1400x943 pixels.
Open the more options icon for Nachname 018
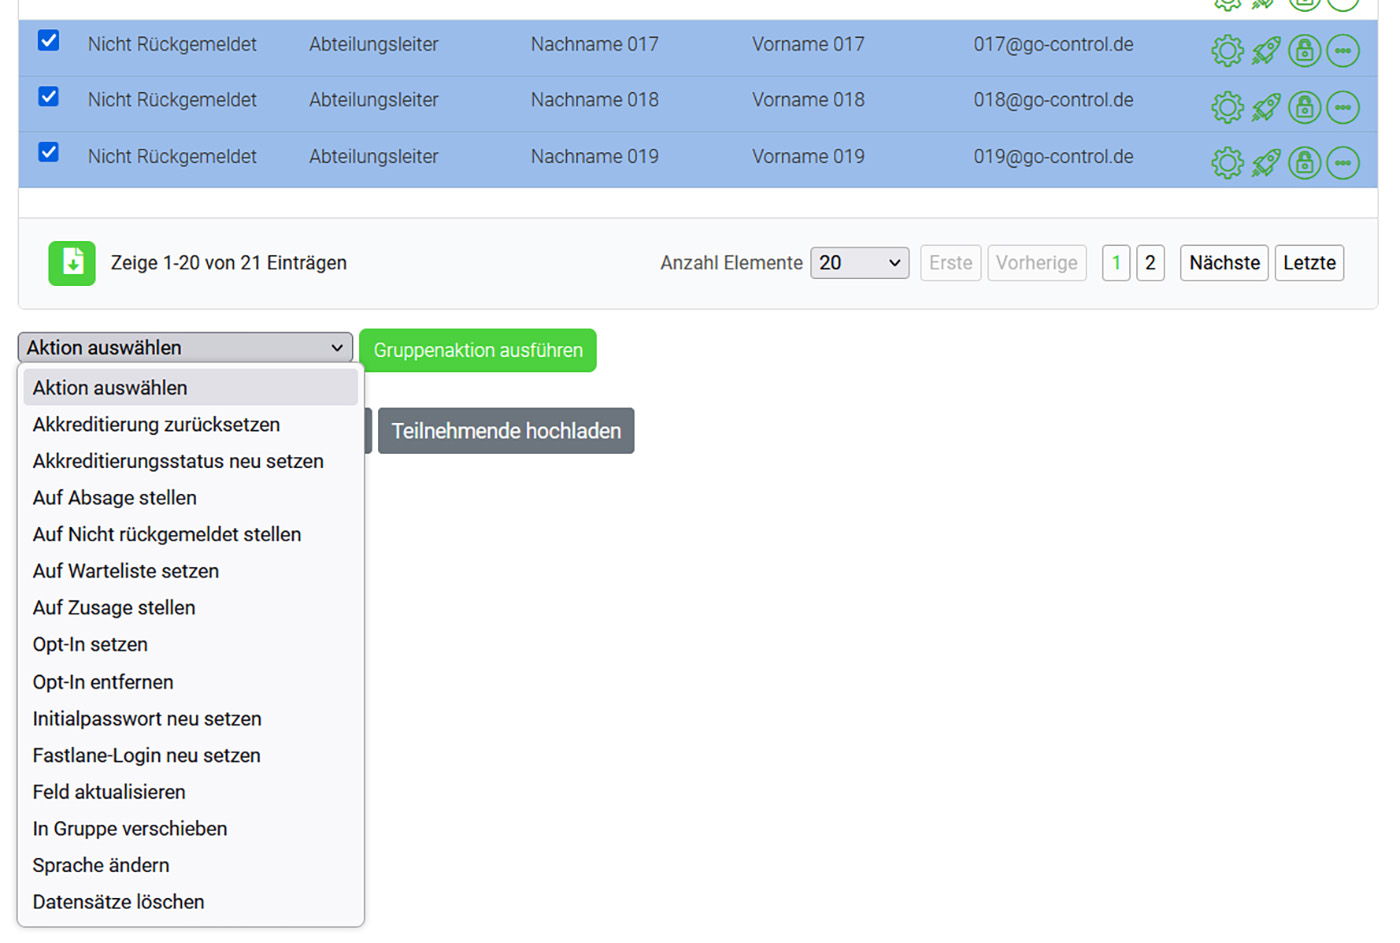coord(1343,106)
